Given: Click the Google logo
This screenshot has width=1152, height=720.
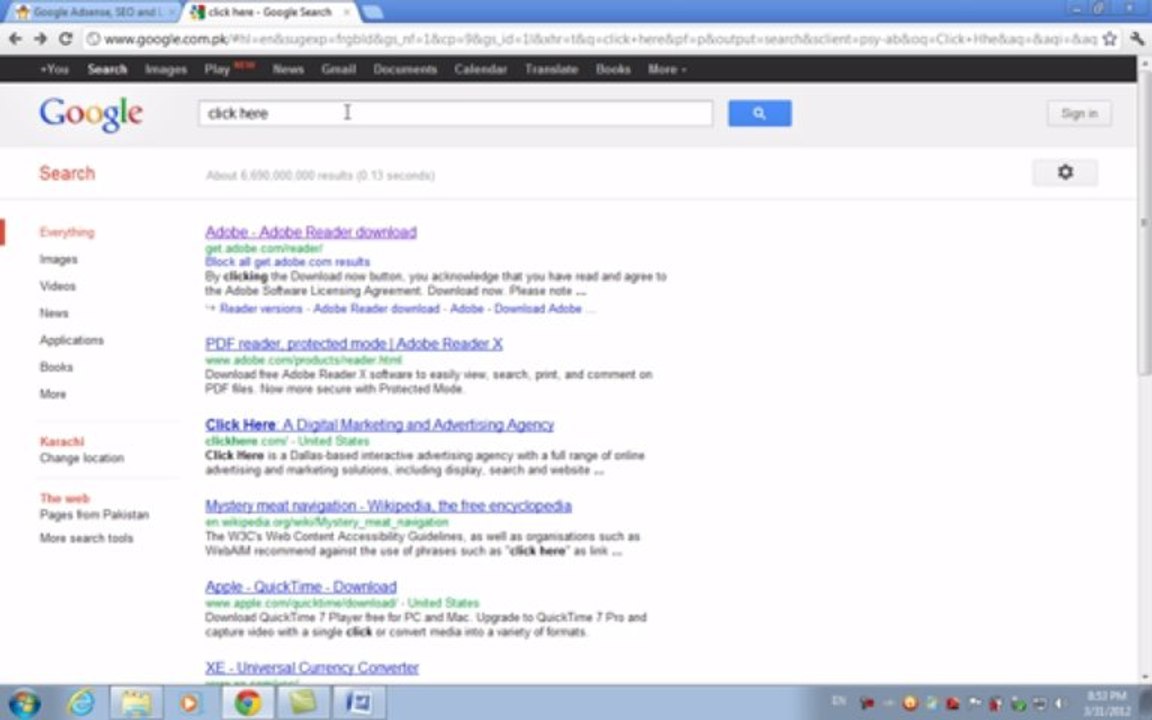Looking at the screenshot, I should pyautogui.click(x=91, y=115).
